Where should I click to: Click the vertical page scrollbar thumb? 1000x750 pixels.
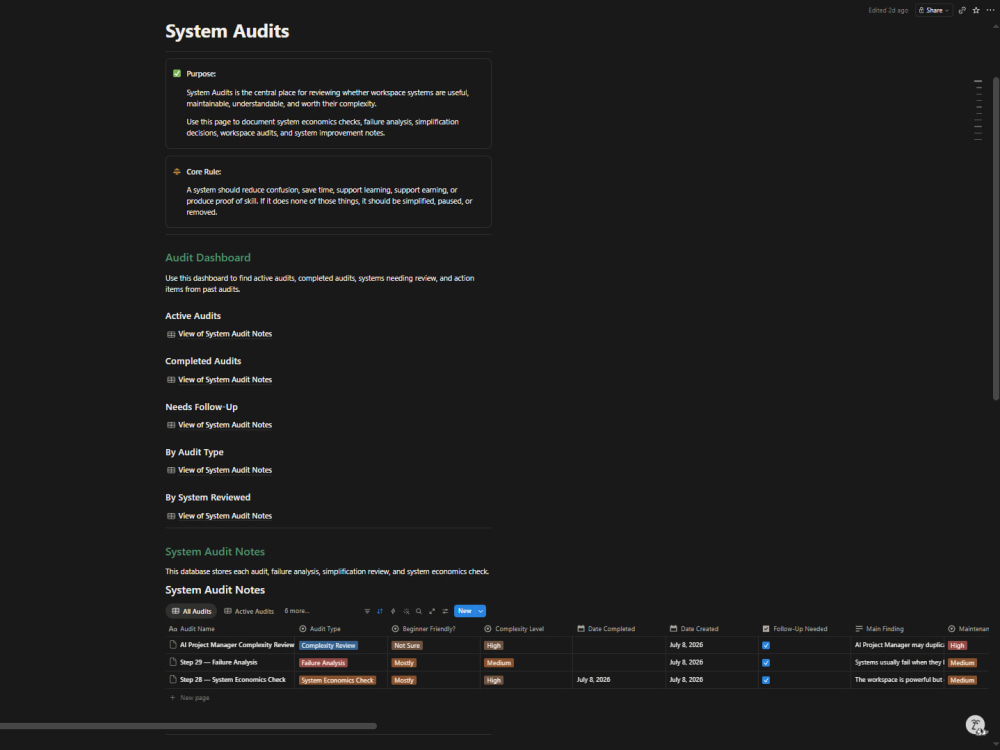tap(996, 239)
